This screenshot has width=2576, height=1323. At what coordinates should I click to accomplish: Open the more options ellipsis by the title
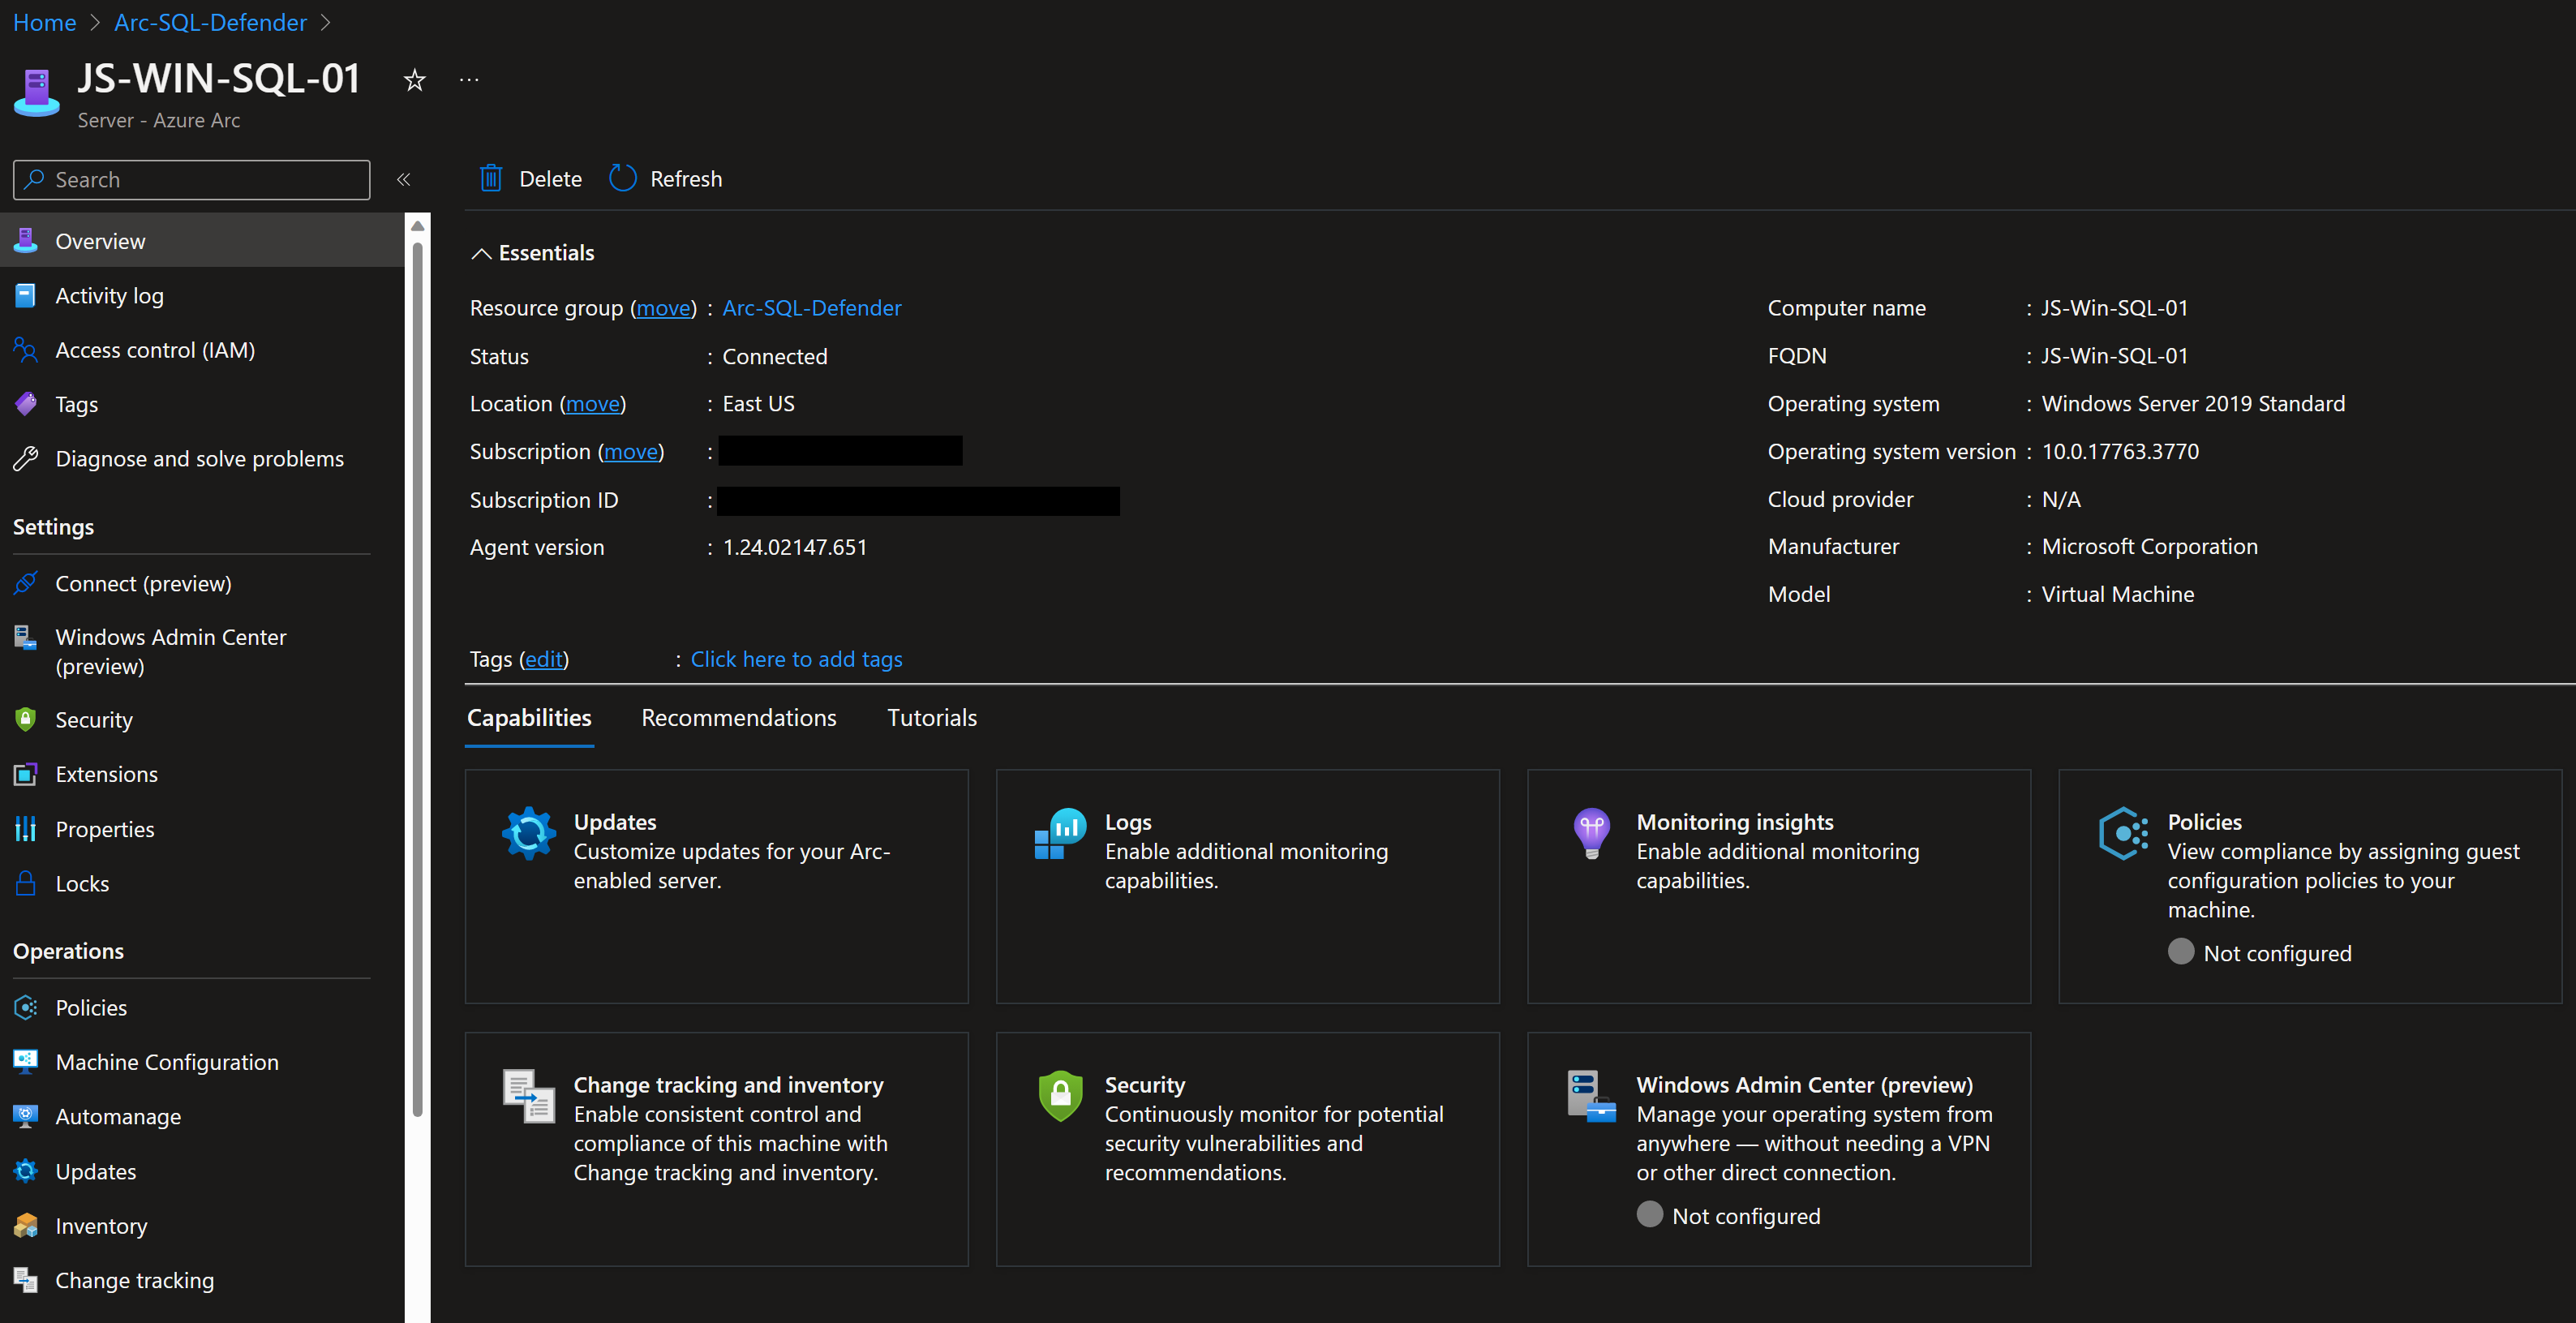coord(469,80)
